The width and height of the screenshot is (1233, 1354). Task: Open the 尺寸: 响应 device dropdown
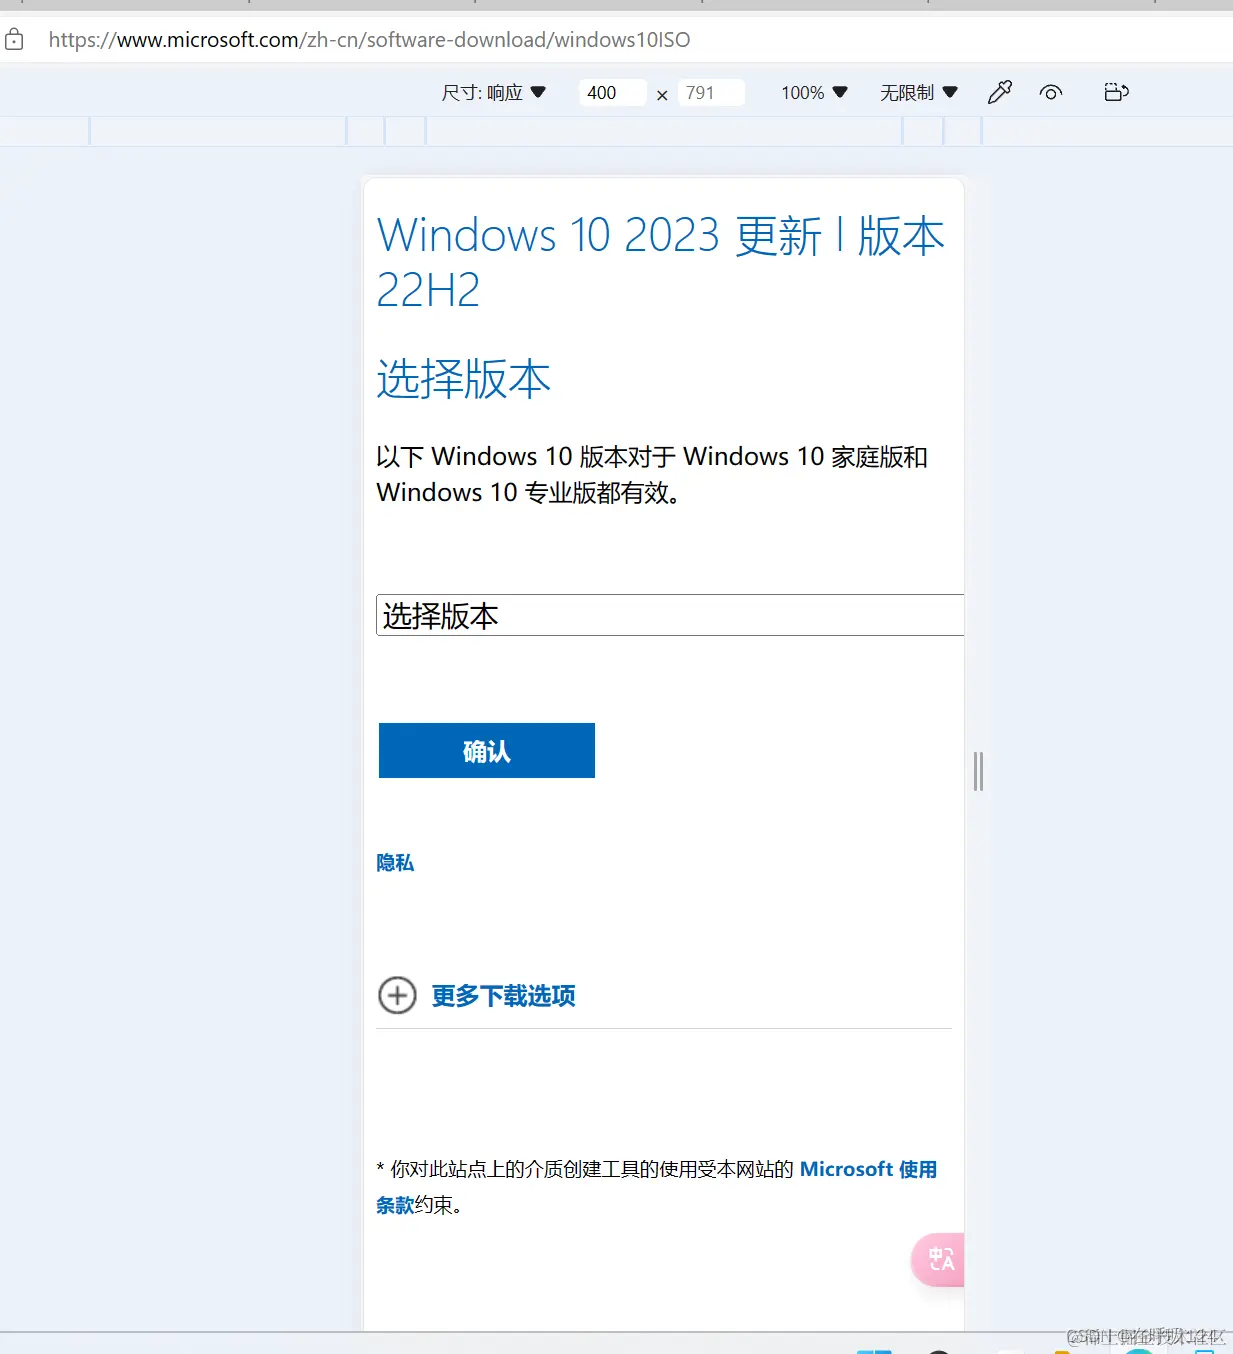pos(494,93)
